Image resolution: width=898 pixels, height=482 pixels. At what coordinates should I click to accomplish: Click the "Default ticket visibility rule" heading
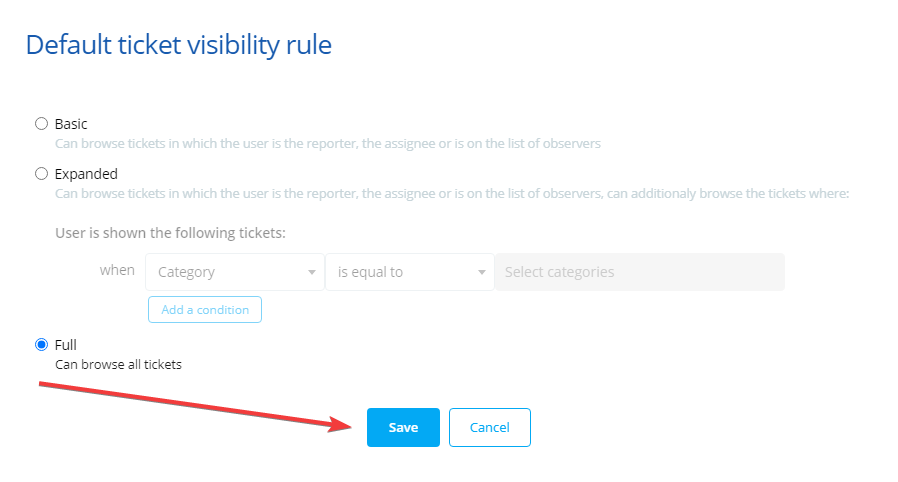[x=179, y=45]
